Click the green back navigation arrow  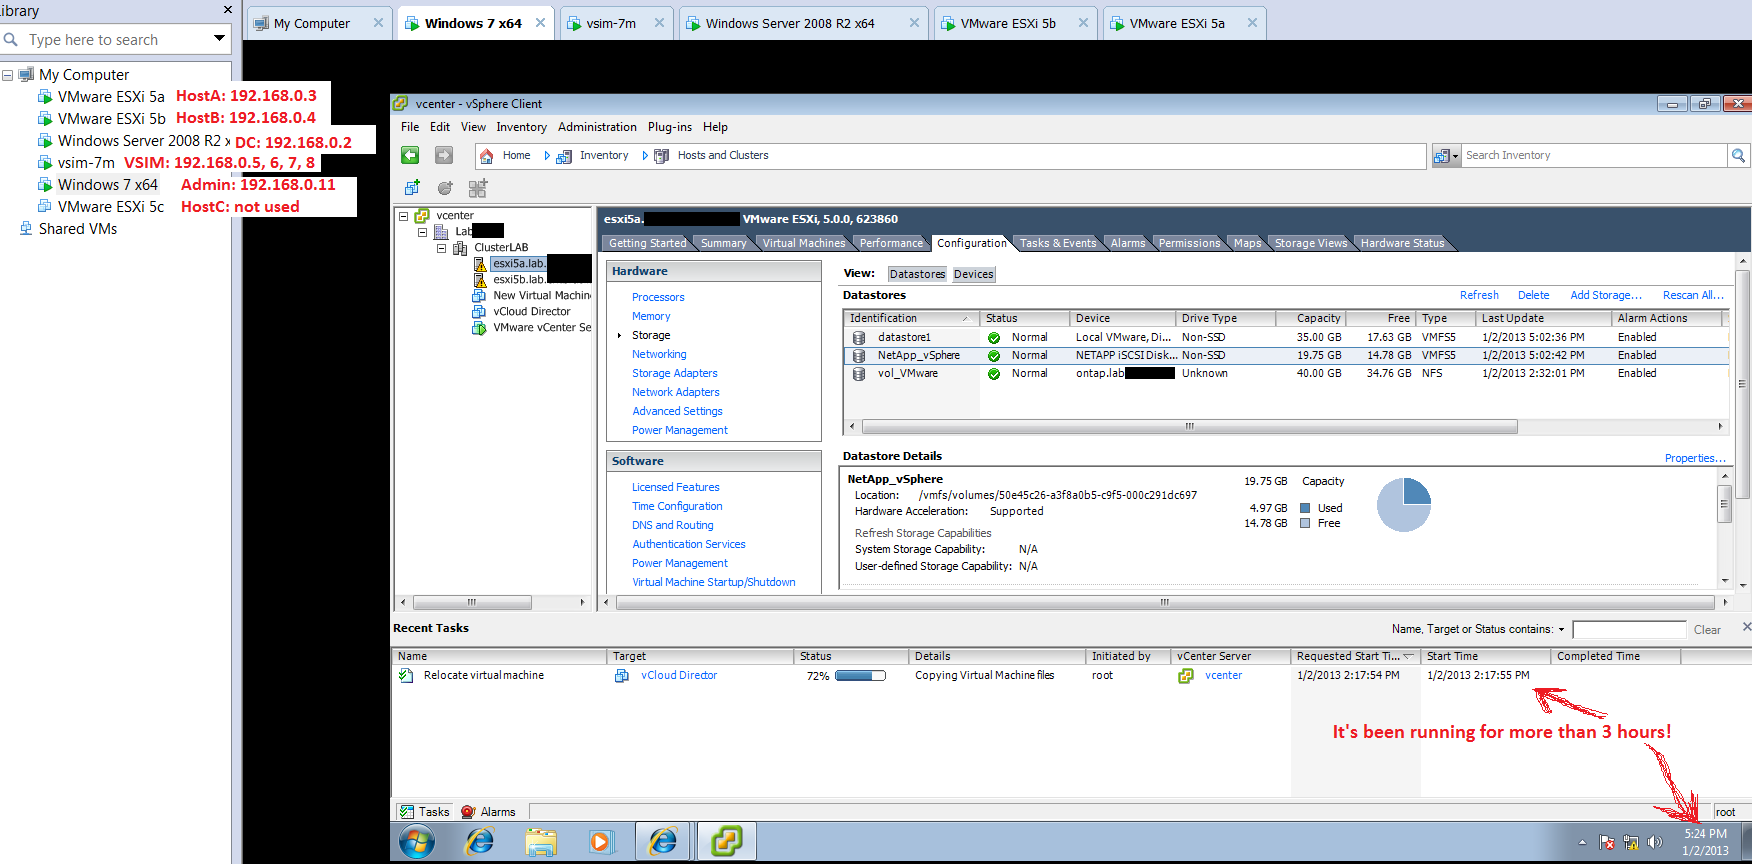click(x=410, y=155)
